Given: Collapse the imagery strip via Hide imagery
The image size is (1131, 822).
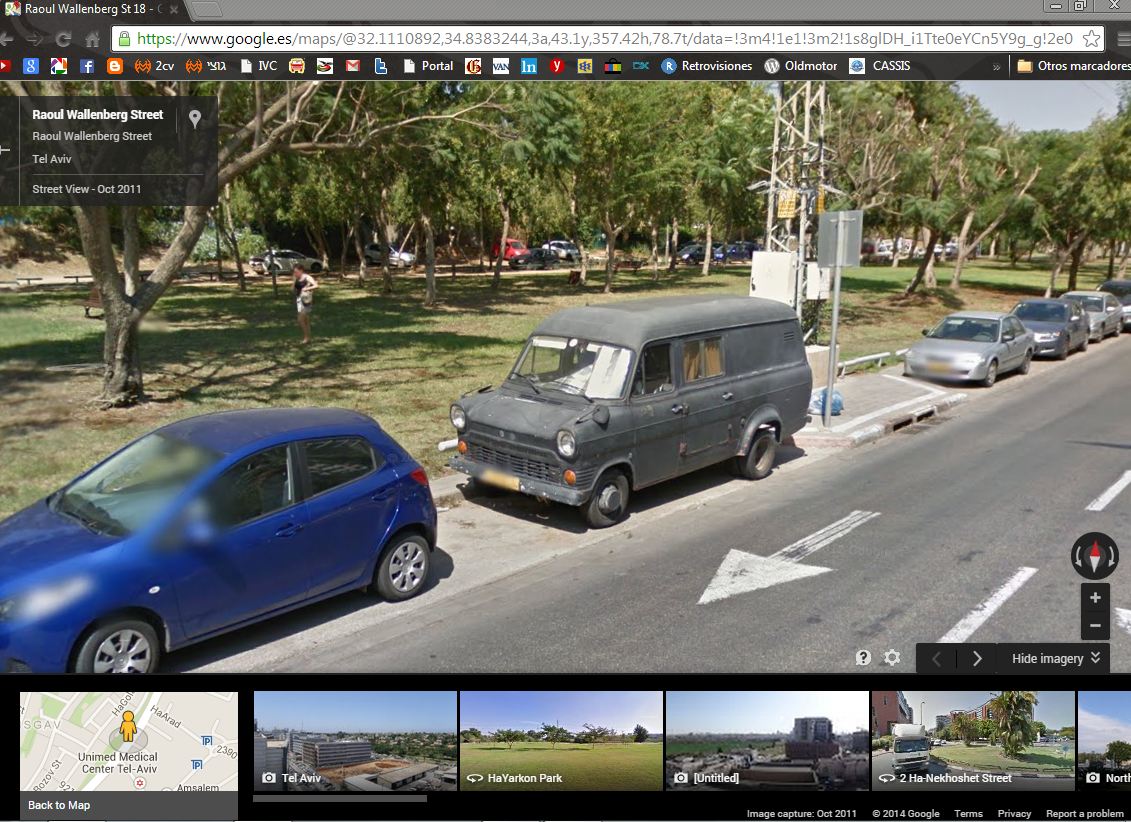Looking at the screenshot, I should 1055,658.
